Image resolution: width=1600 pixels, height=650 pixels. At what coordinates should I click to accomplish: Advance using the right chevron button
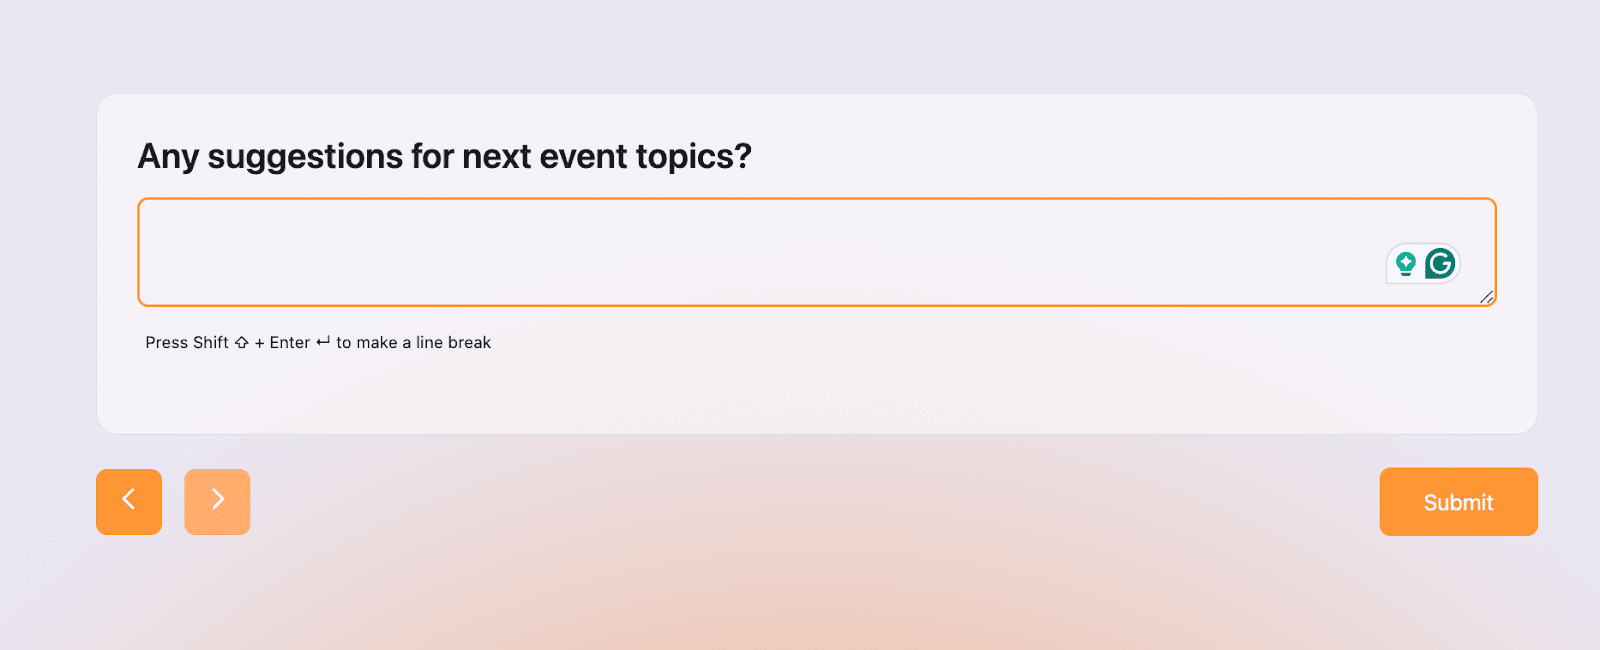click(x=217, y=502)
